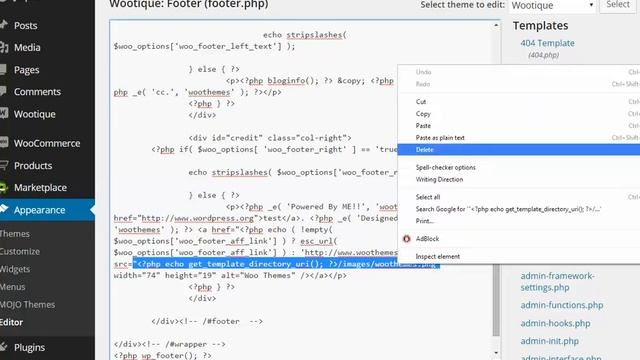The height and width of the screenshot is (360, 640).
Task: Click the Plugins icon in sidebar
Action: [4, 347]
